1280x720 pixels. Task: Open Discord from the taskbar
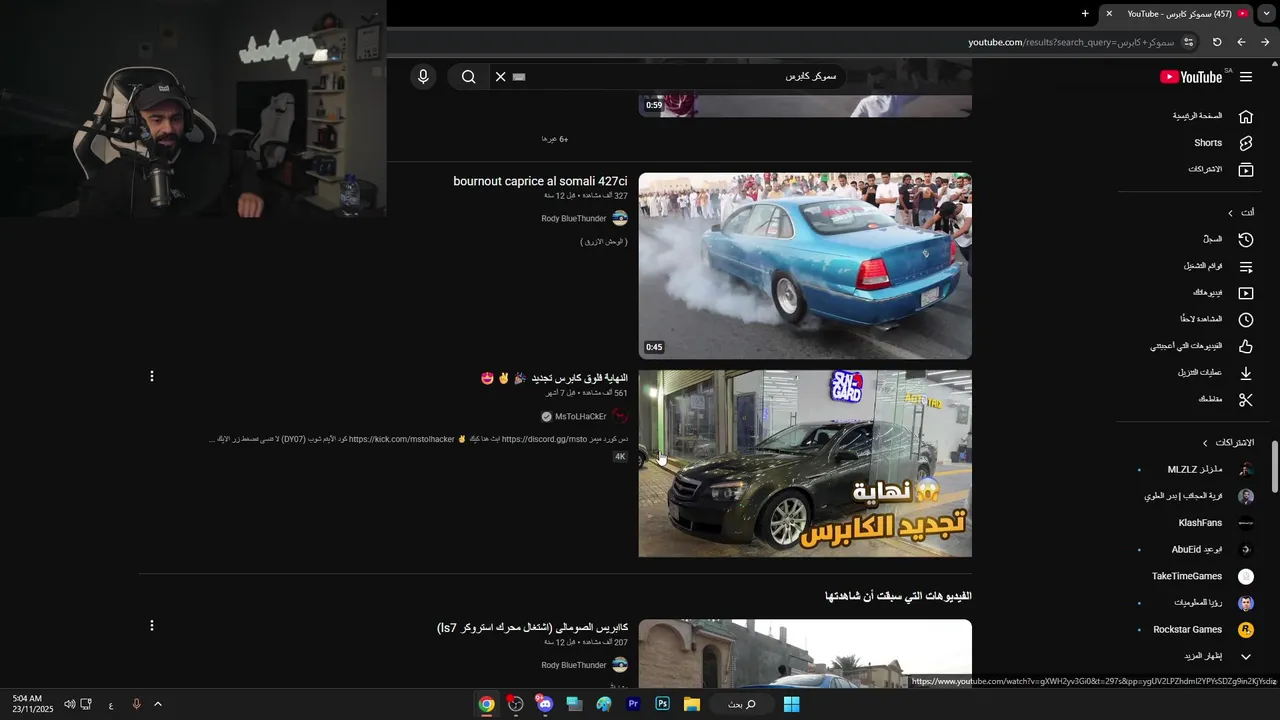click(x=544, y=704)
